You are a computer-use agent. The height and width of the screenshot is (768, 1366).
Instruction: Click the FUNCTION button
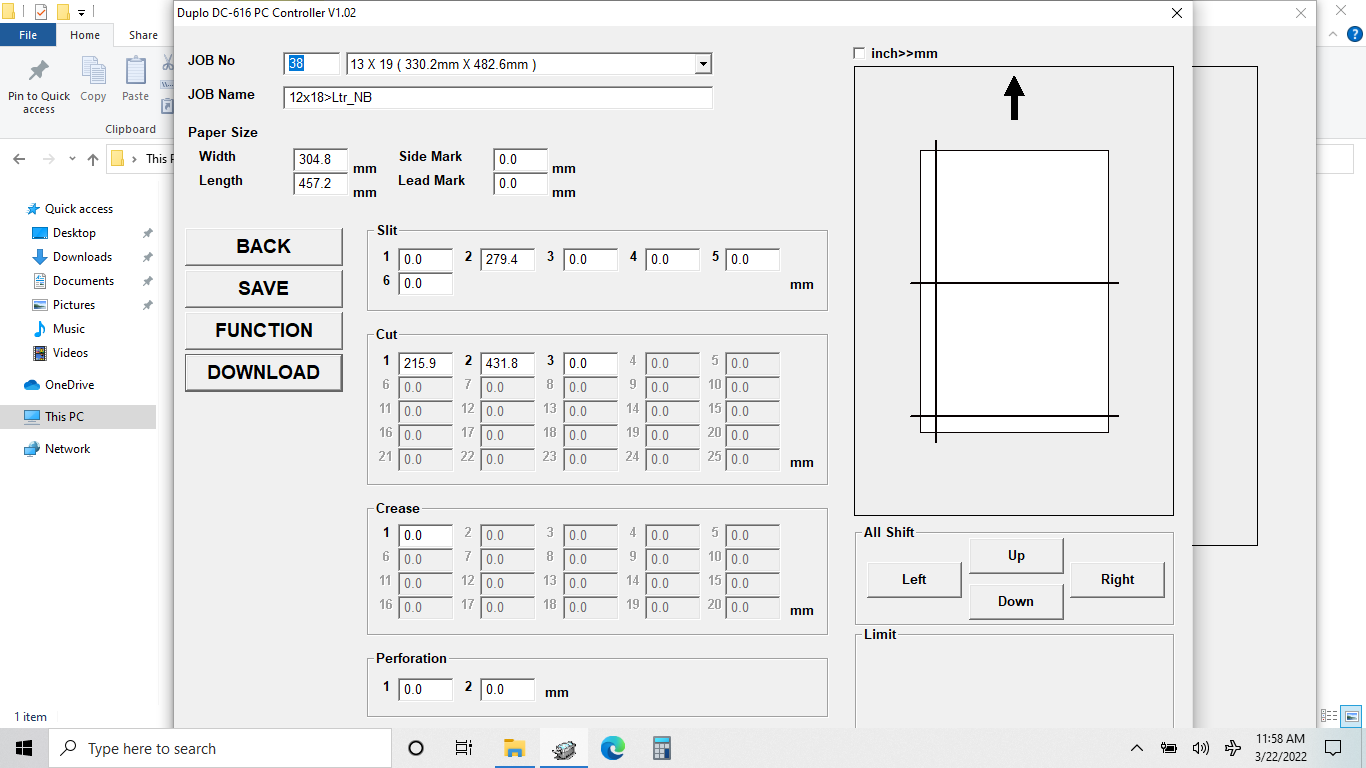264,330
